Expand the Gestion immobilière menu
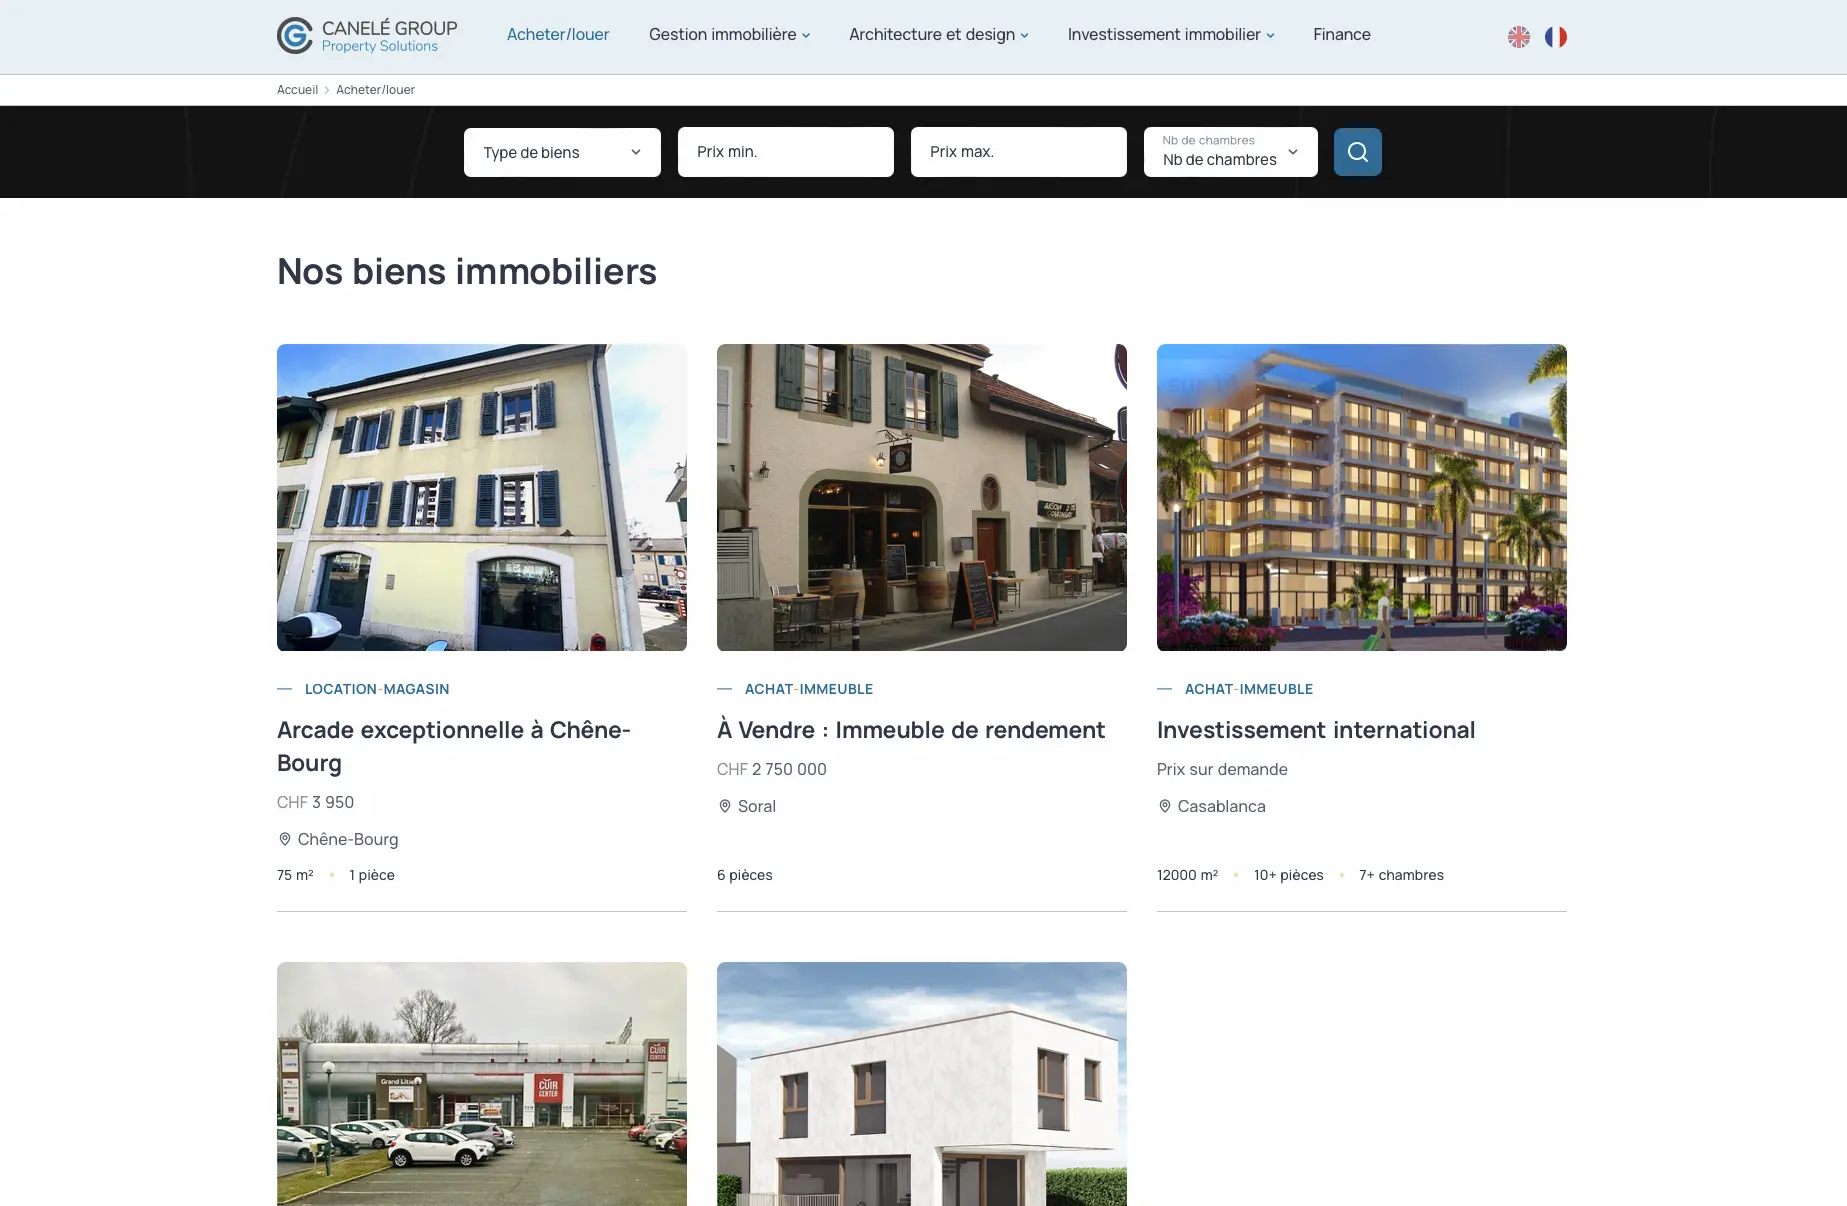Screen dimensions: 1847x1206 [x=729, y=35]
